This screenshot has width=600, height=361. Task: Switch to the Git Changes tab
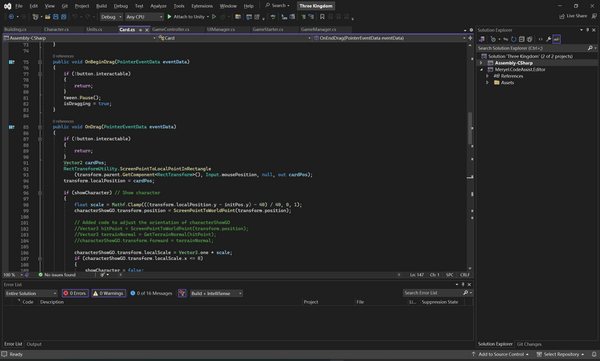[529, 344]
